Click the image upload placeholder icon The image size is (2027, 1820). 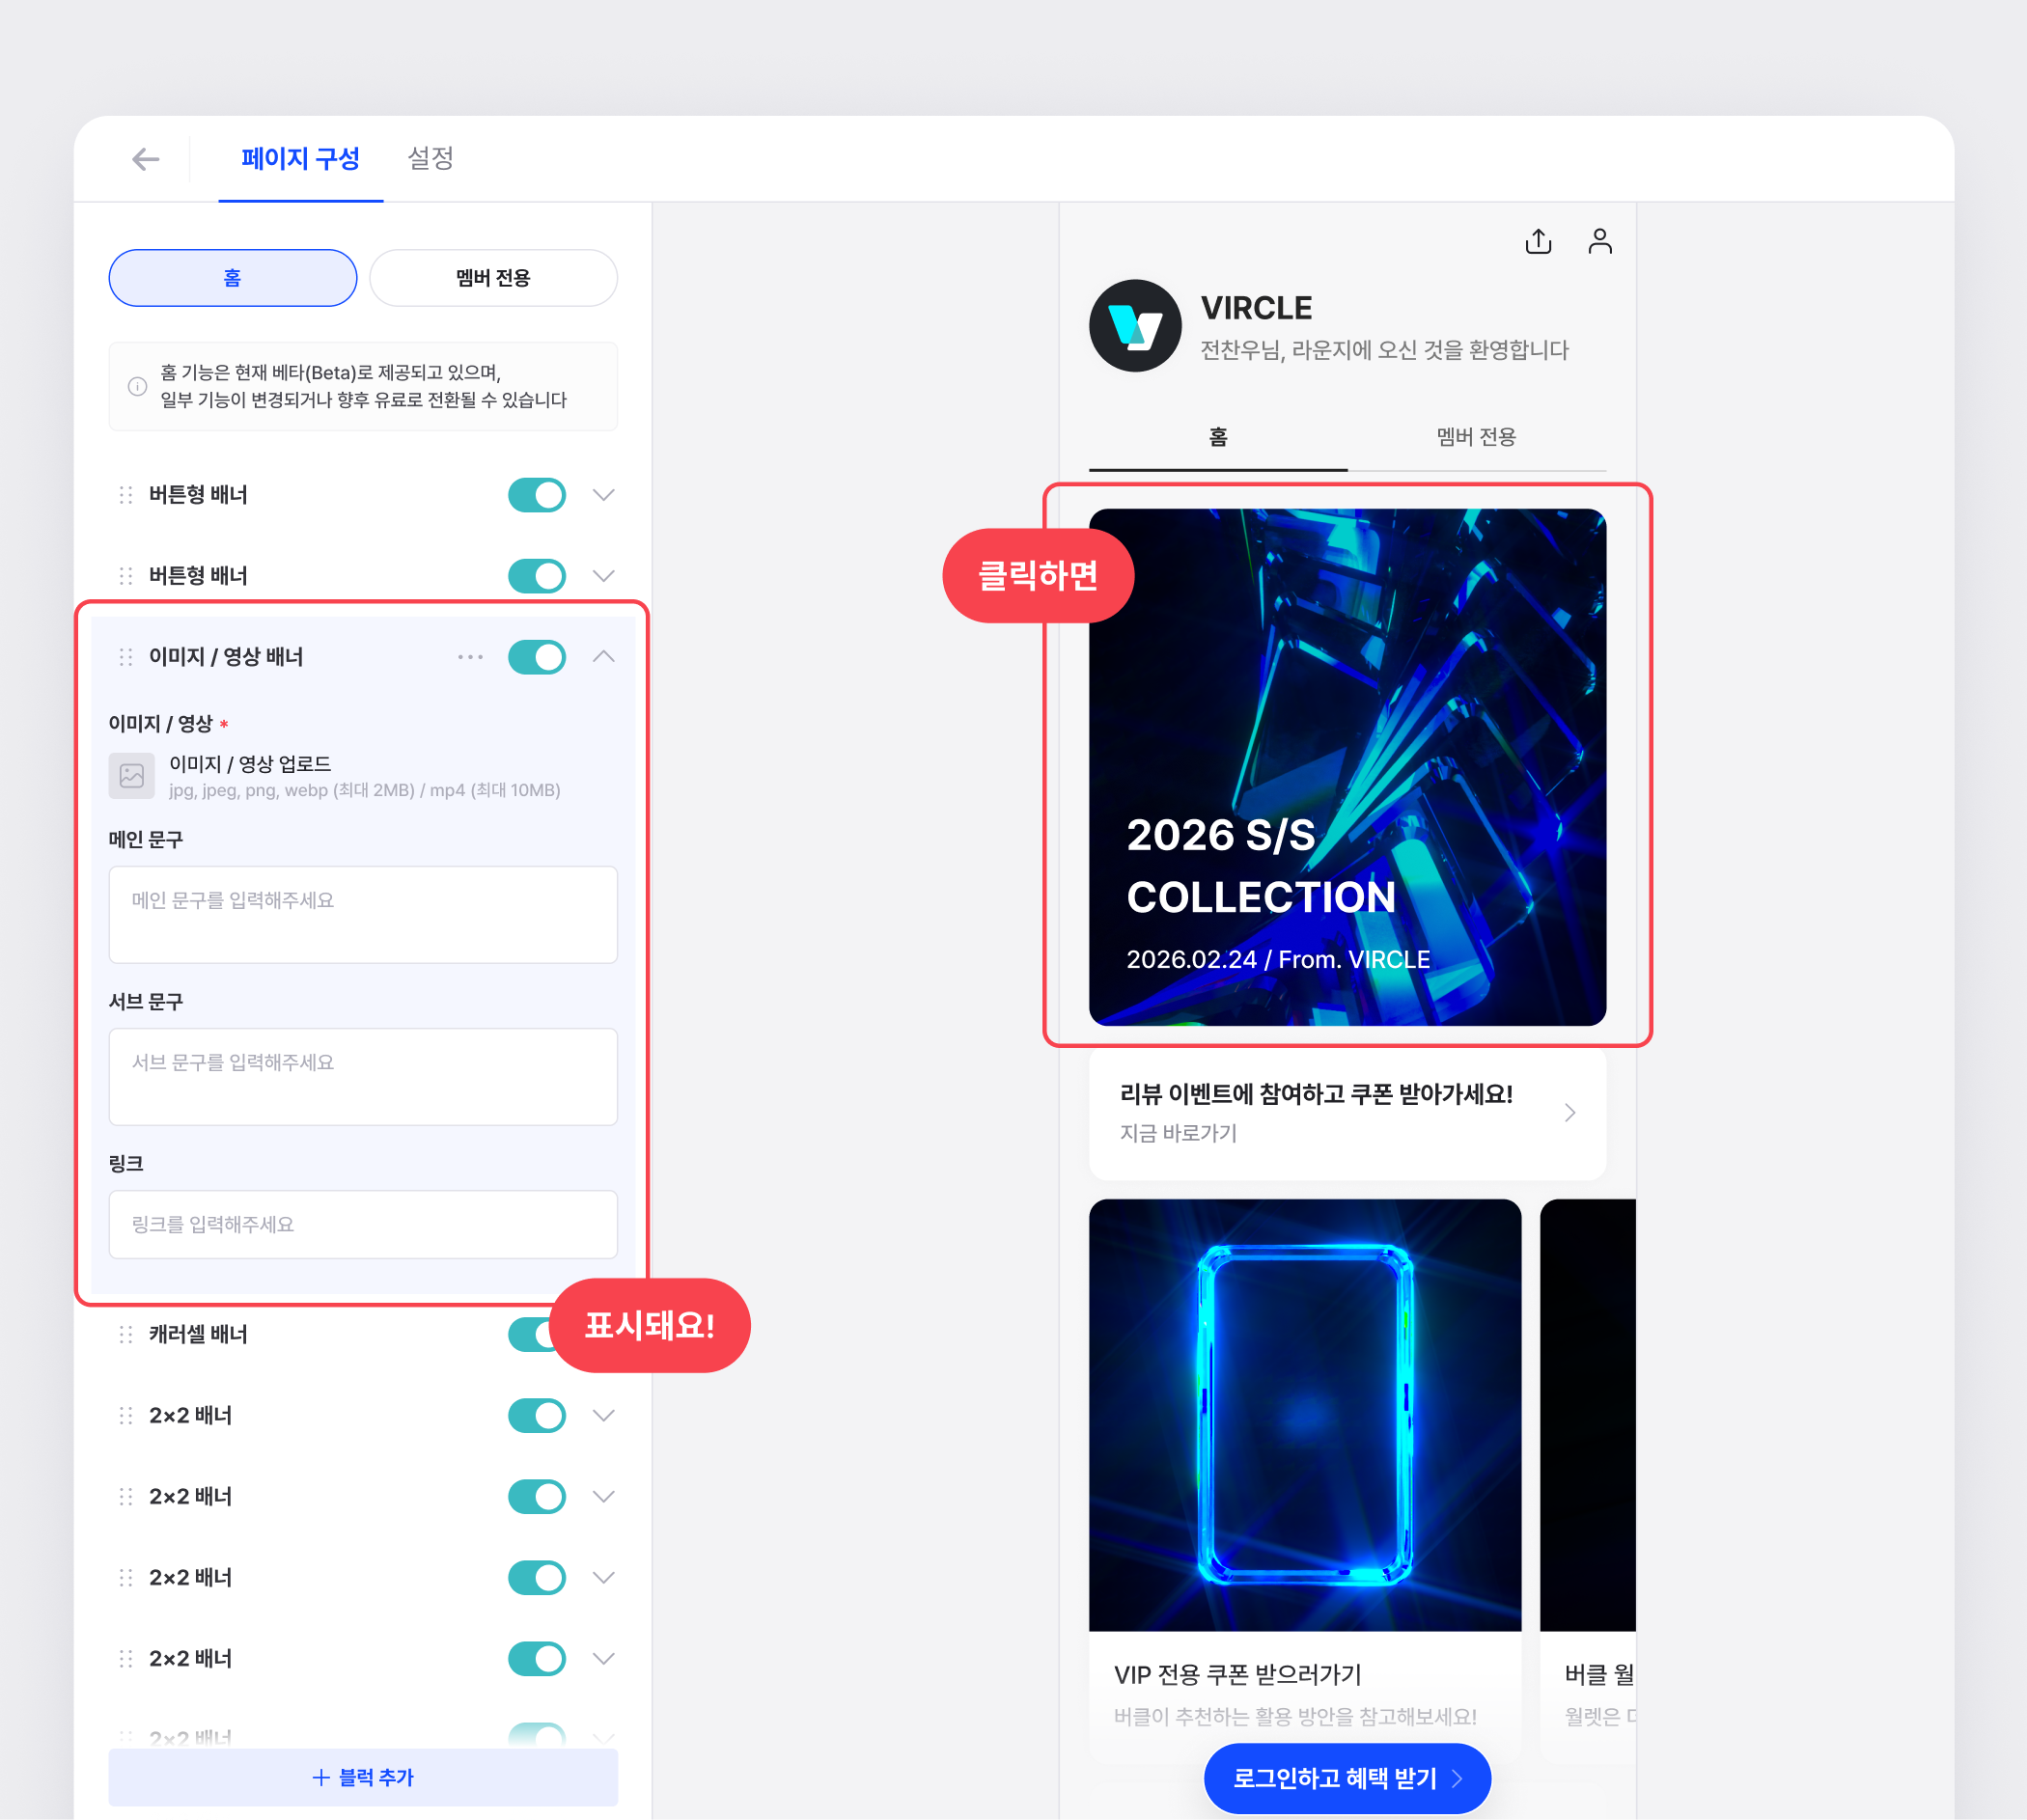(132, 775)
